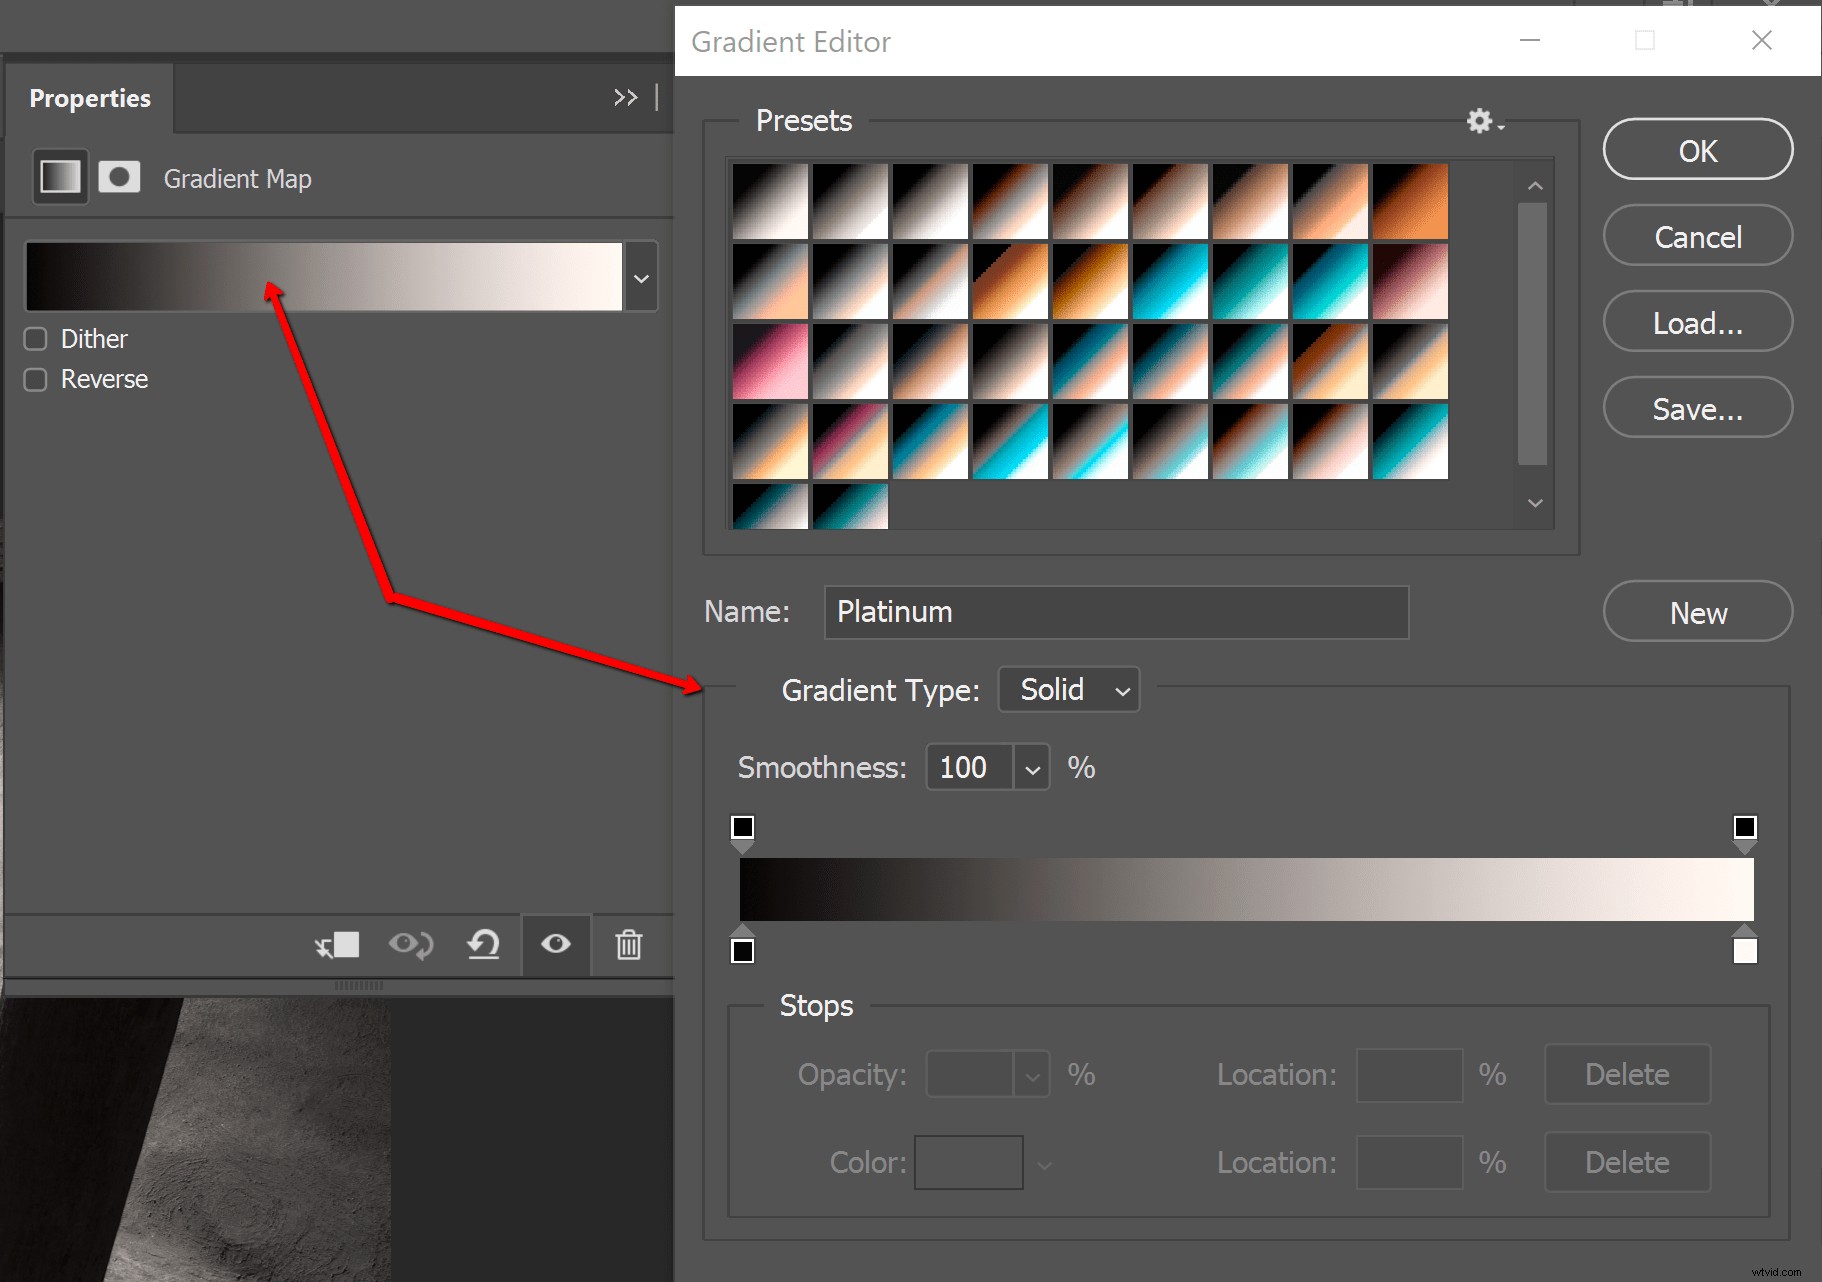Click the layer mask icon beside Gradient Map

[119, 176]
